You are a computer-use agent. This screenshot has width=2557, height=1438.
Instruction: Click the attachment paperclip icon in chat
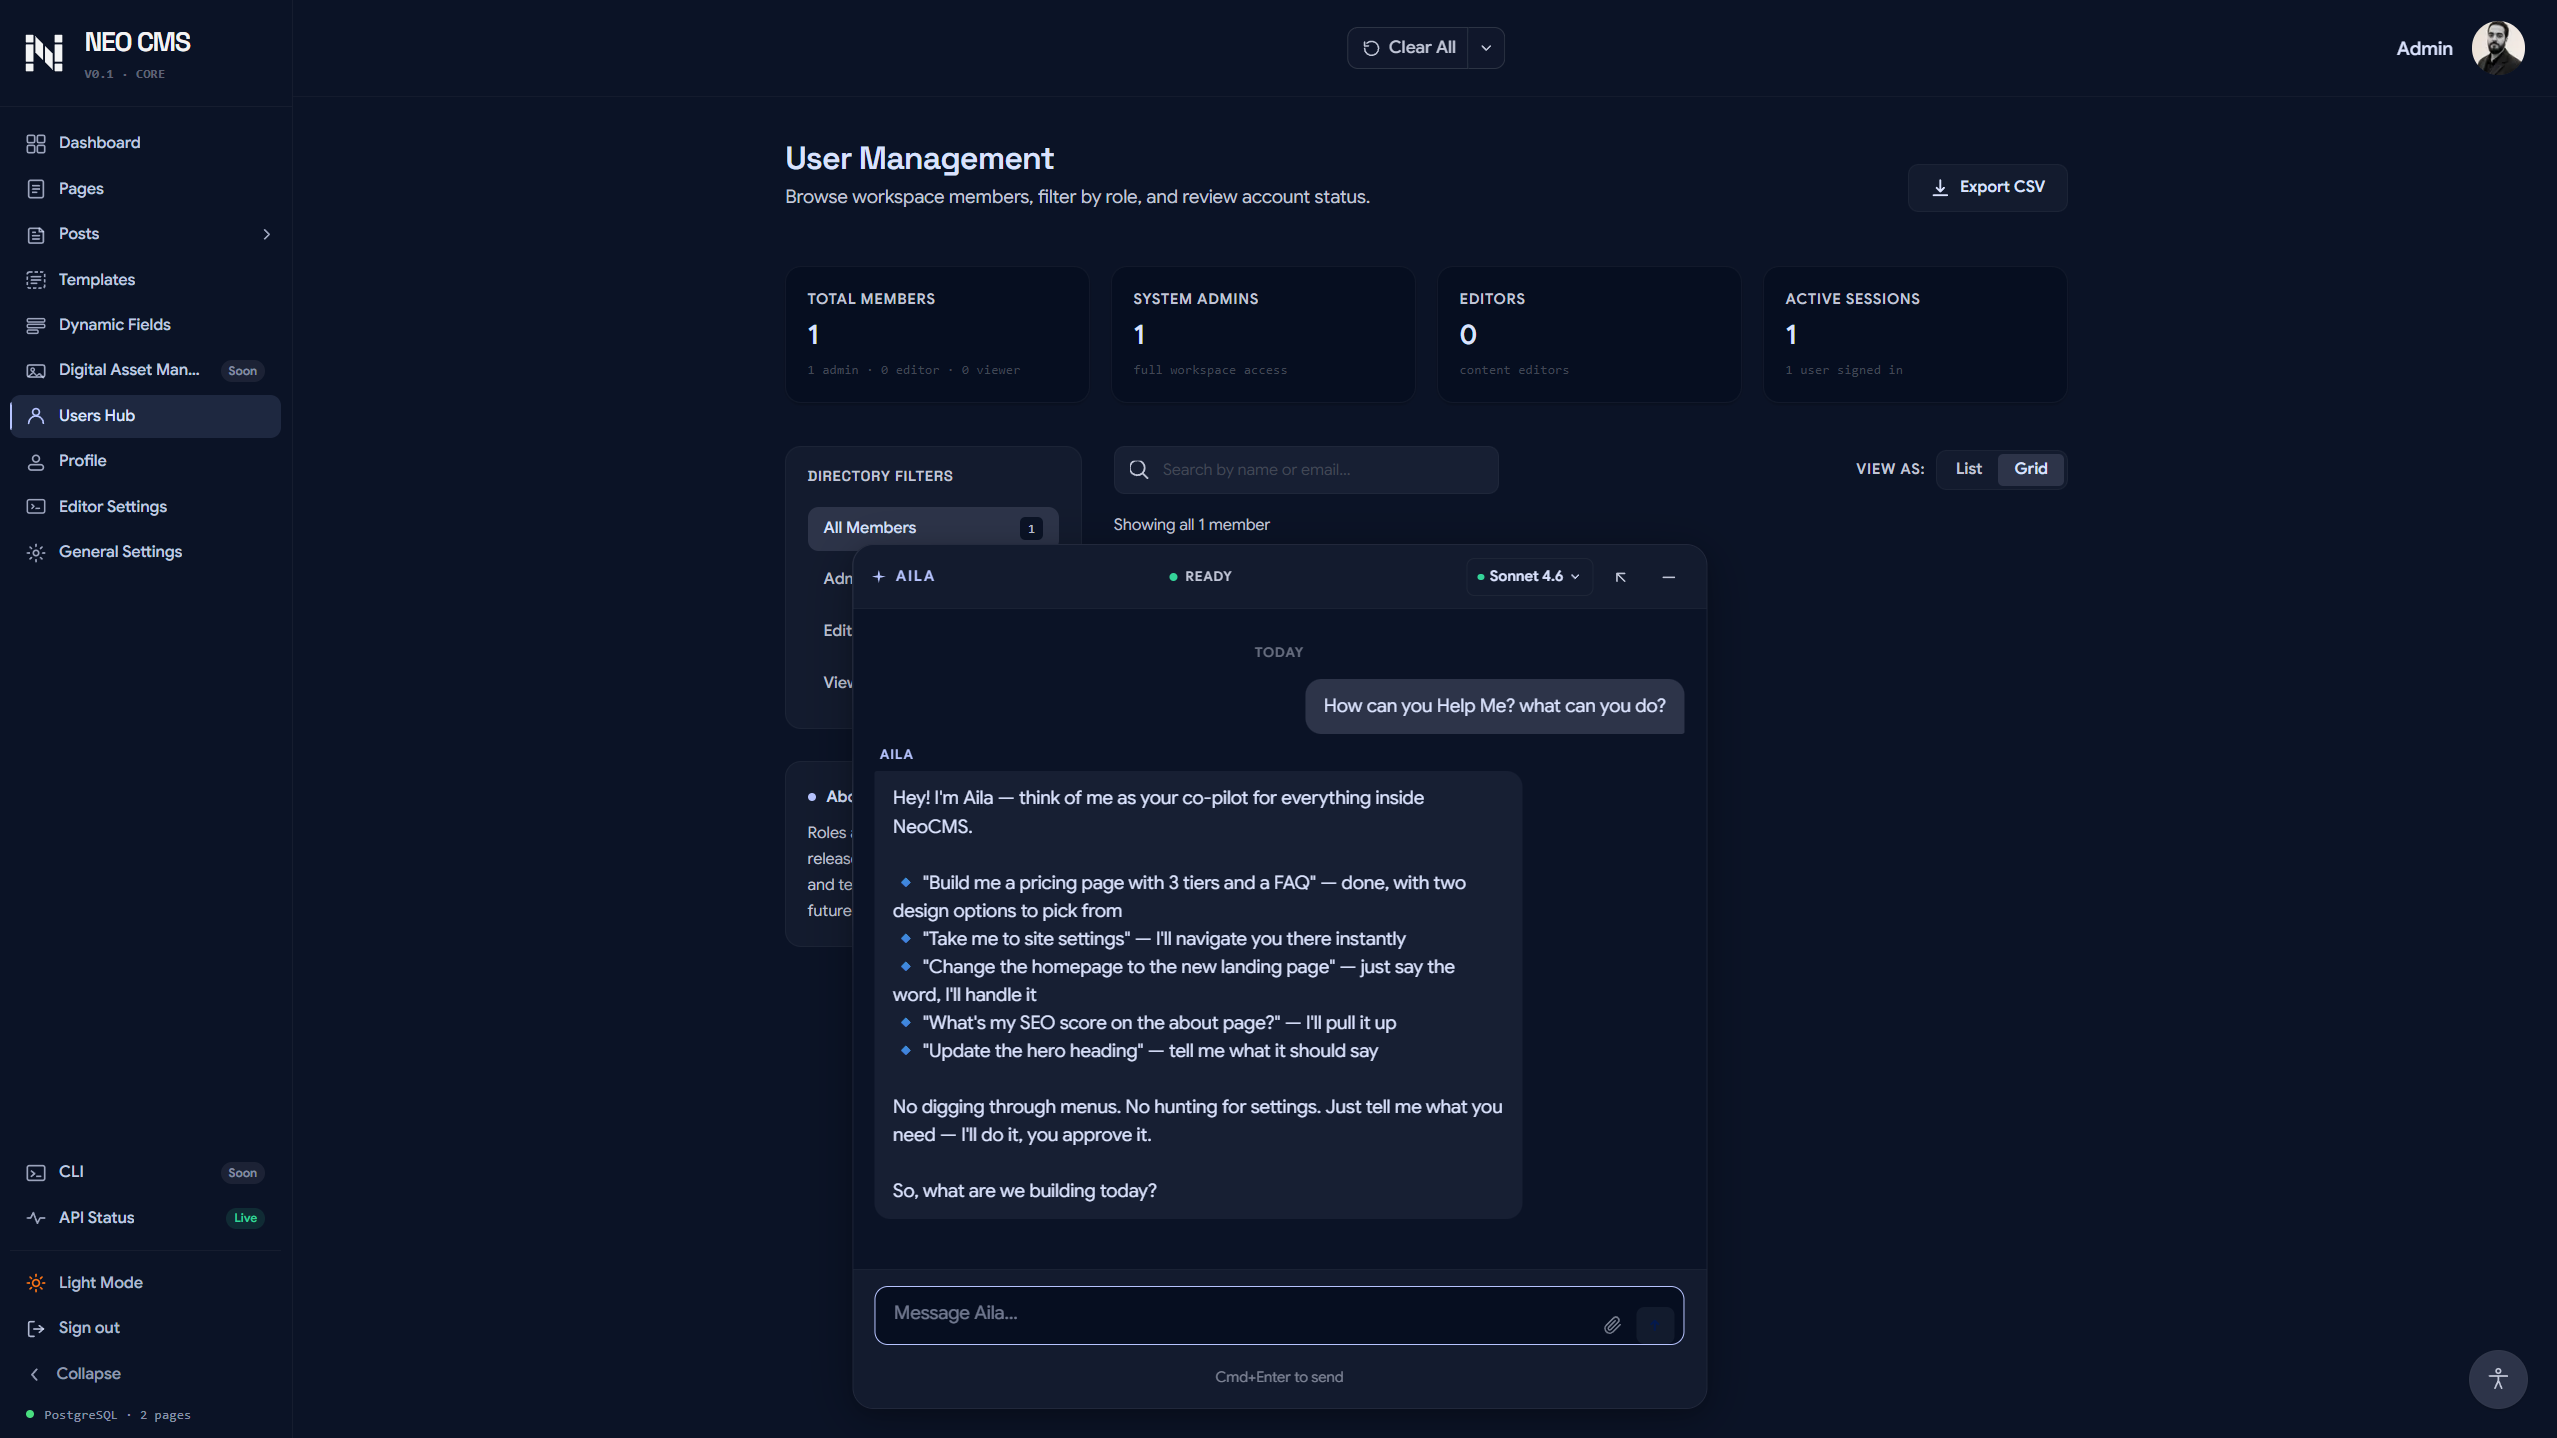click(x=1612, y=1325)
